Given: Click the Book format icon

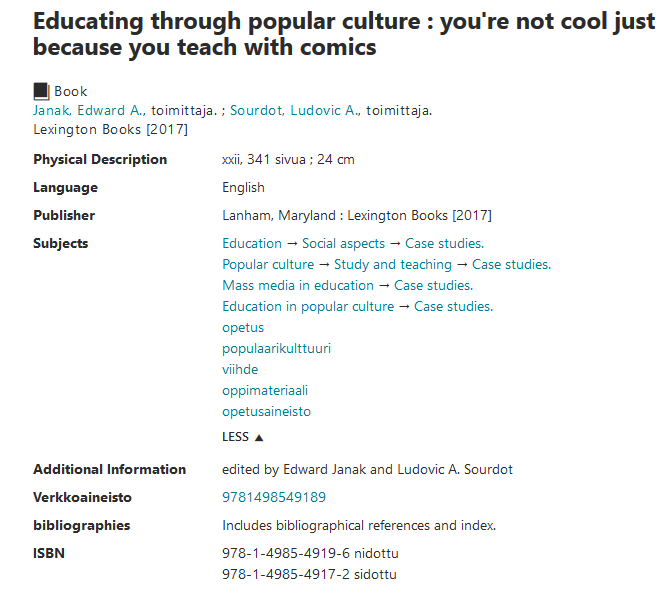Looking at the screenshot, I should [41, 91].
